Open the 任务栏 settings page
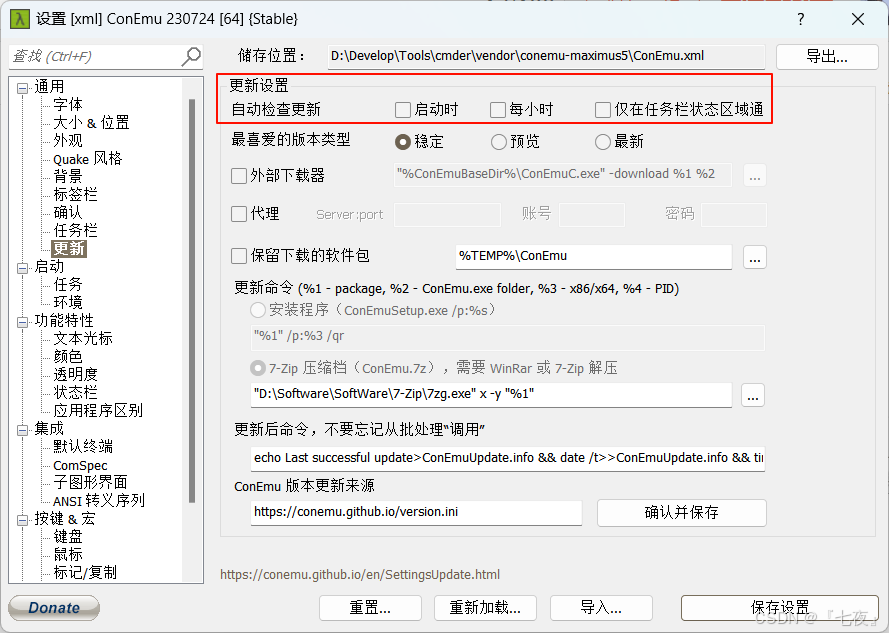The width and height of the screenshot is (889, 633). 75,230
